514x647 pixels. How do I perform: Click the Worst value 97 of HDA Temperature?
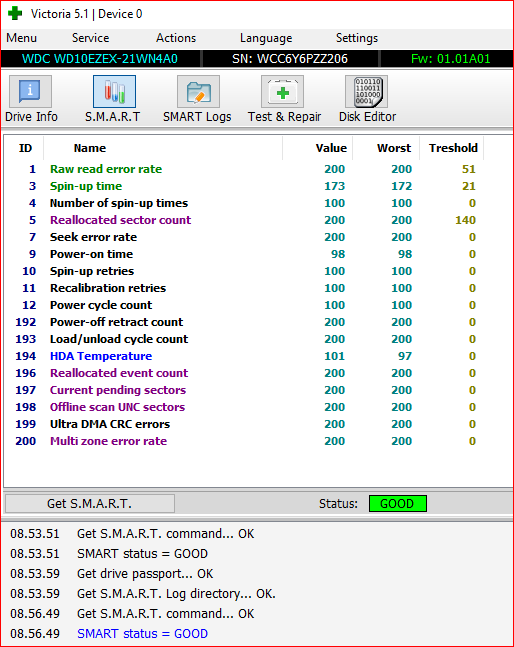pos(405,356)
